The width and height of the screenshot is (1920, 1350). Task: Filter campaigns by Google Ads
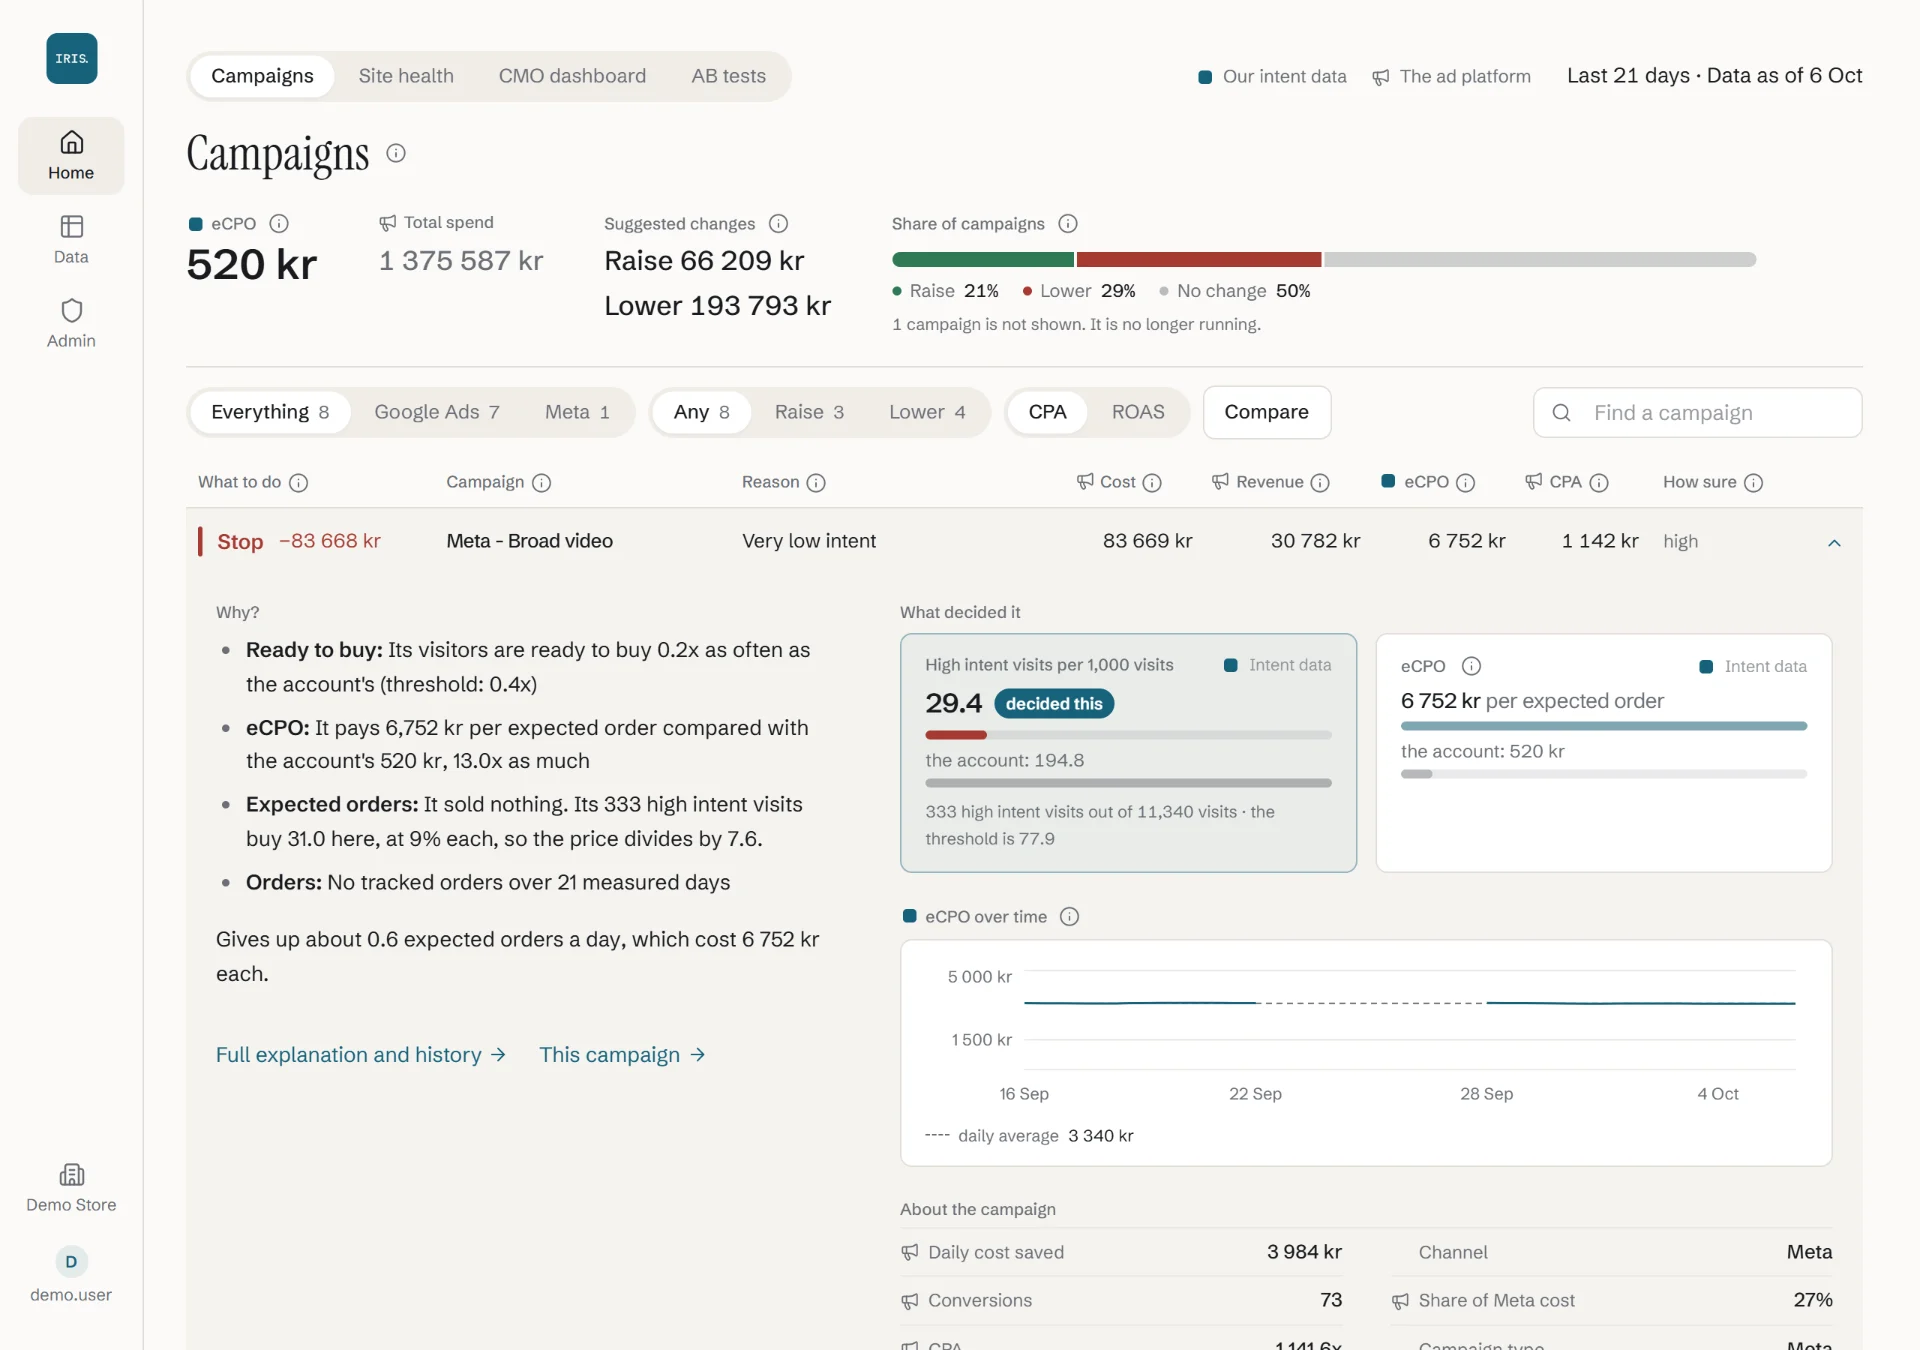point(437,412)
